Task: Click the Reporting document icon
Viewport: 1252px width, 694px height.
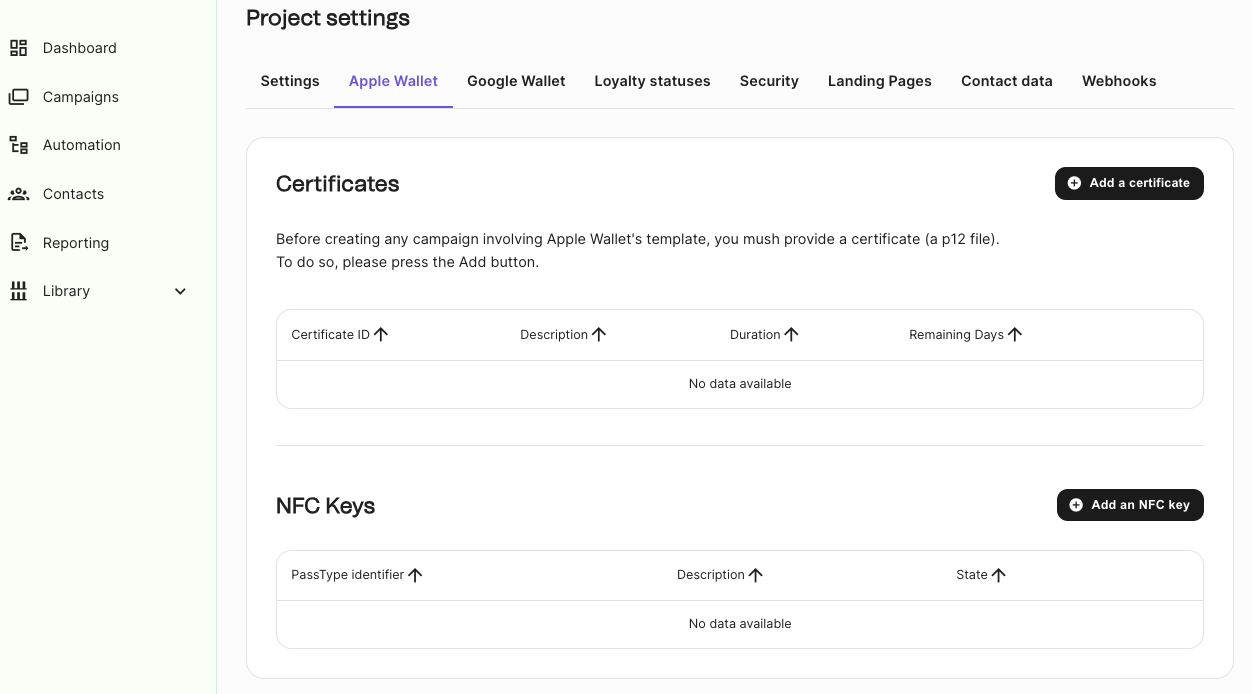Action: tap(19, 243)
